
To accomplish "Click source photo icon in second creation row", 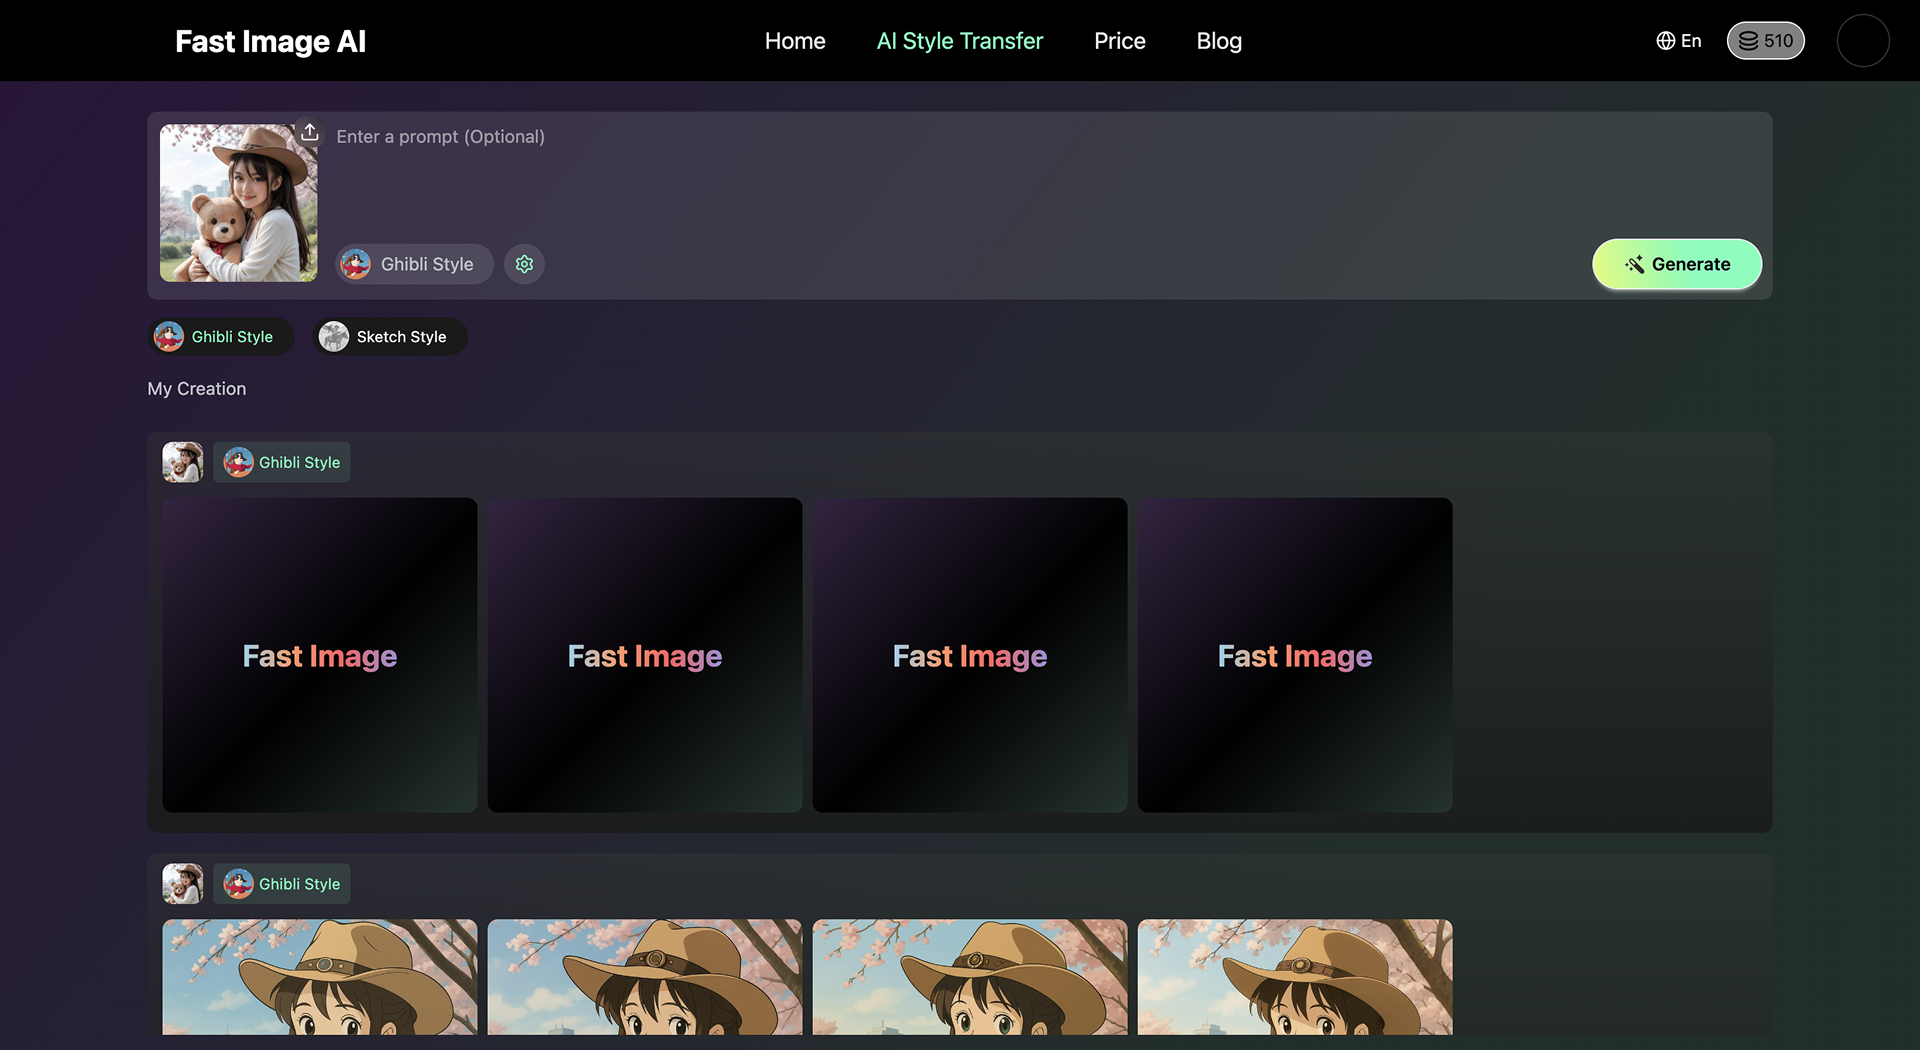I will point(183,884).
